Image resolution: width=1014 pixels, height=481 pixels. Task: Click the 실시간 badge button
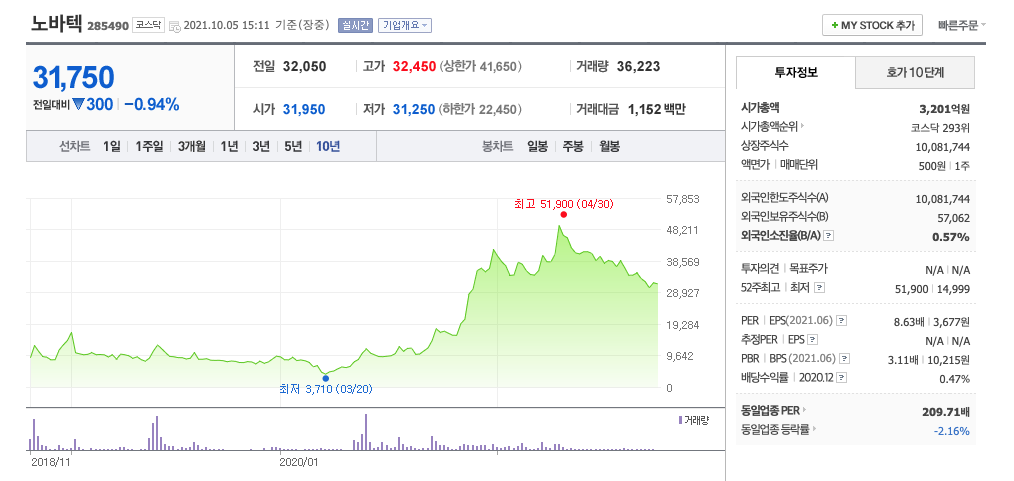(x=355, y=26)
